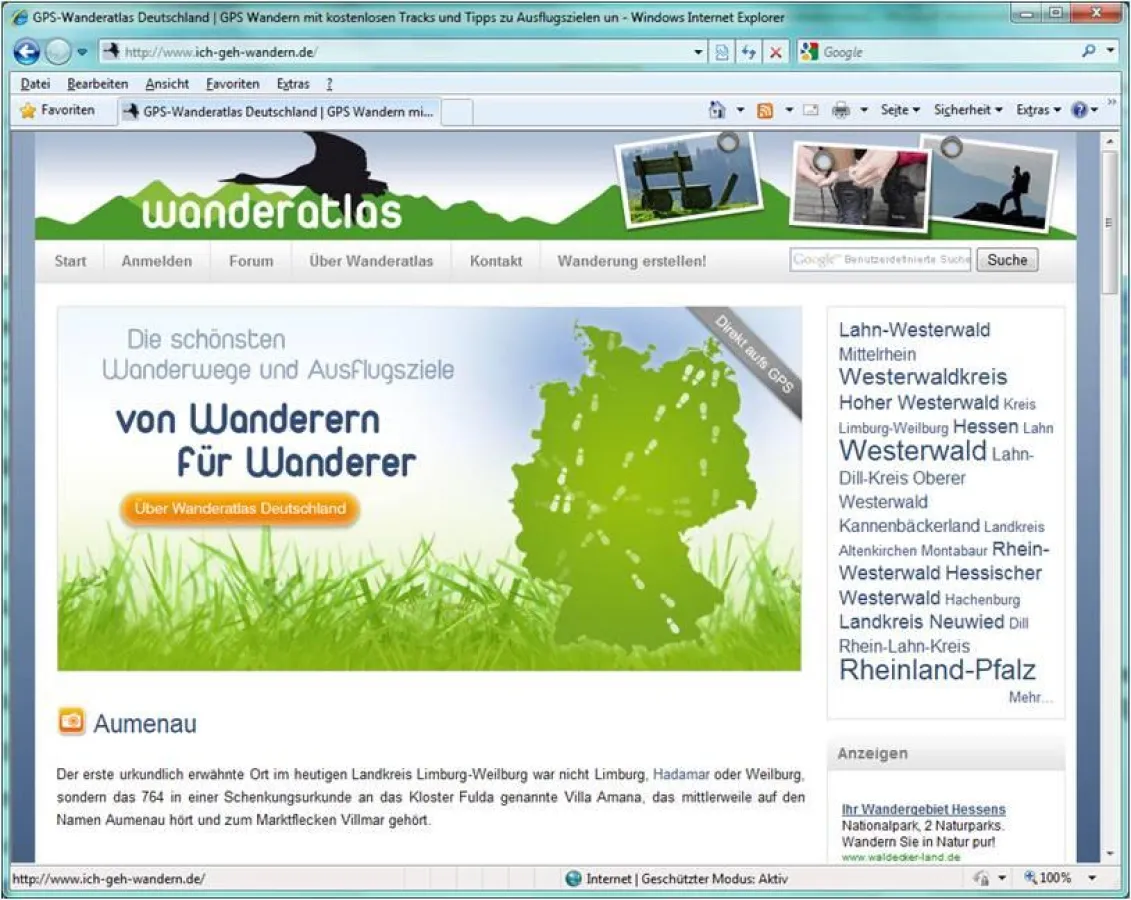Click the orange Über Wanderatlas Deutschland button

240,508
